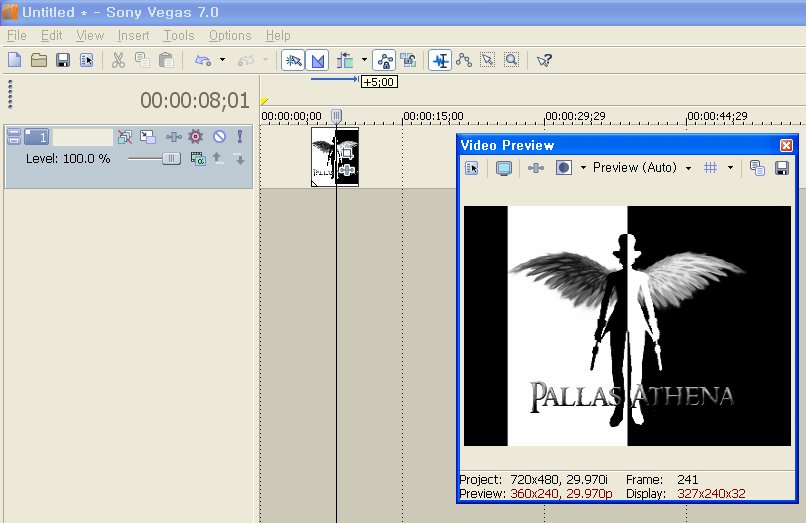Toggle Bypass Motion Blur on track 1
The width and height of the screenshot is (806, 523).
(124, 137)
